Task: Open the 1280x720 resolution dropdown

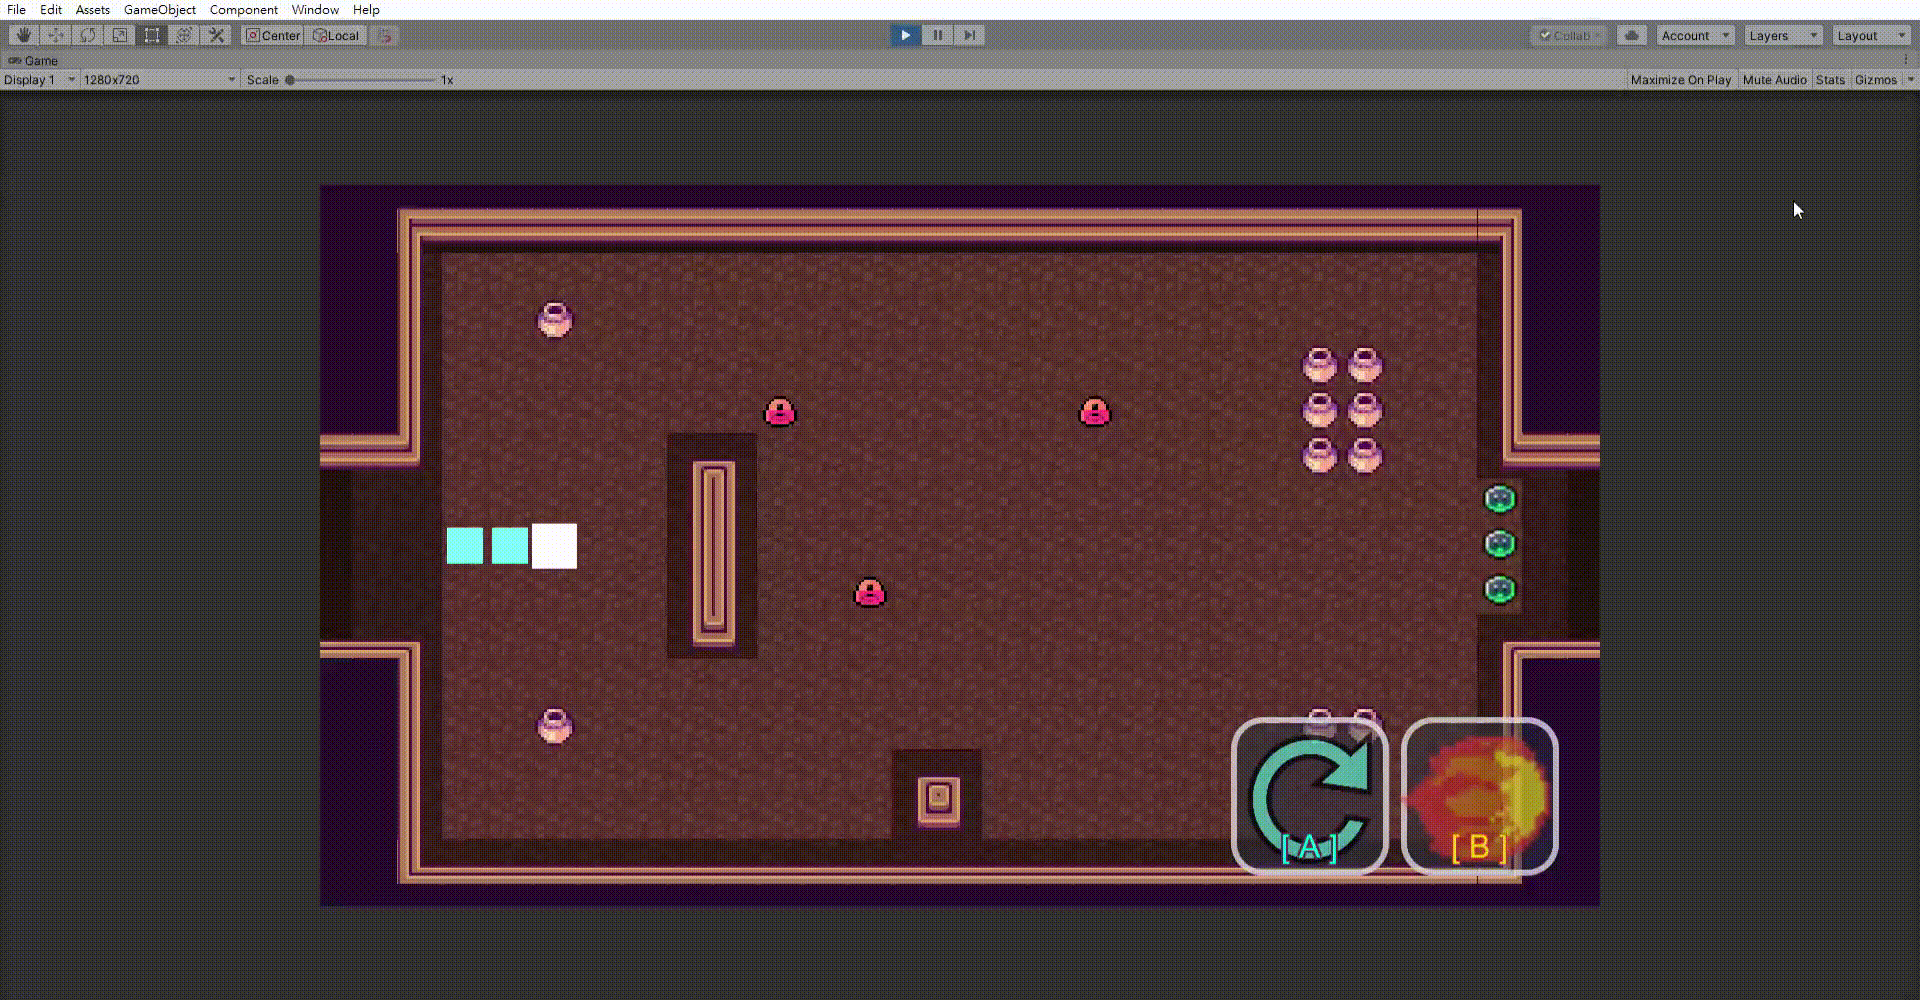Action: point(159,80)
